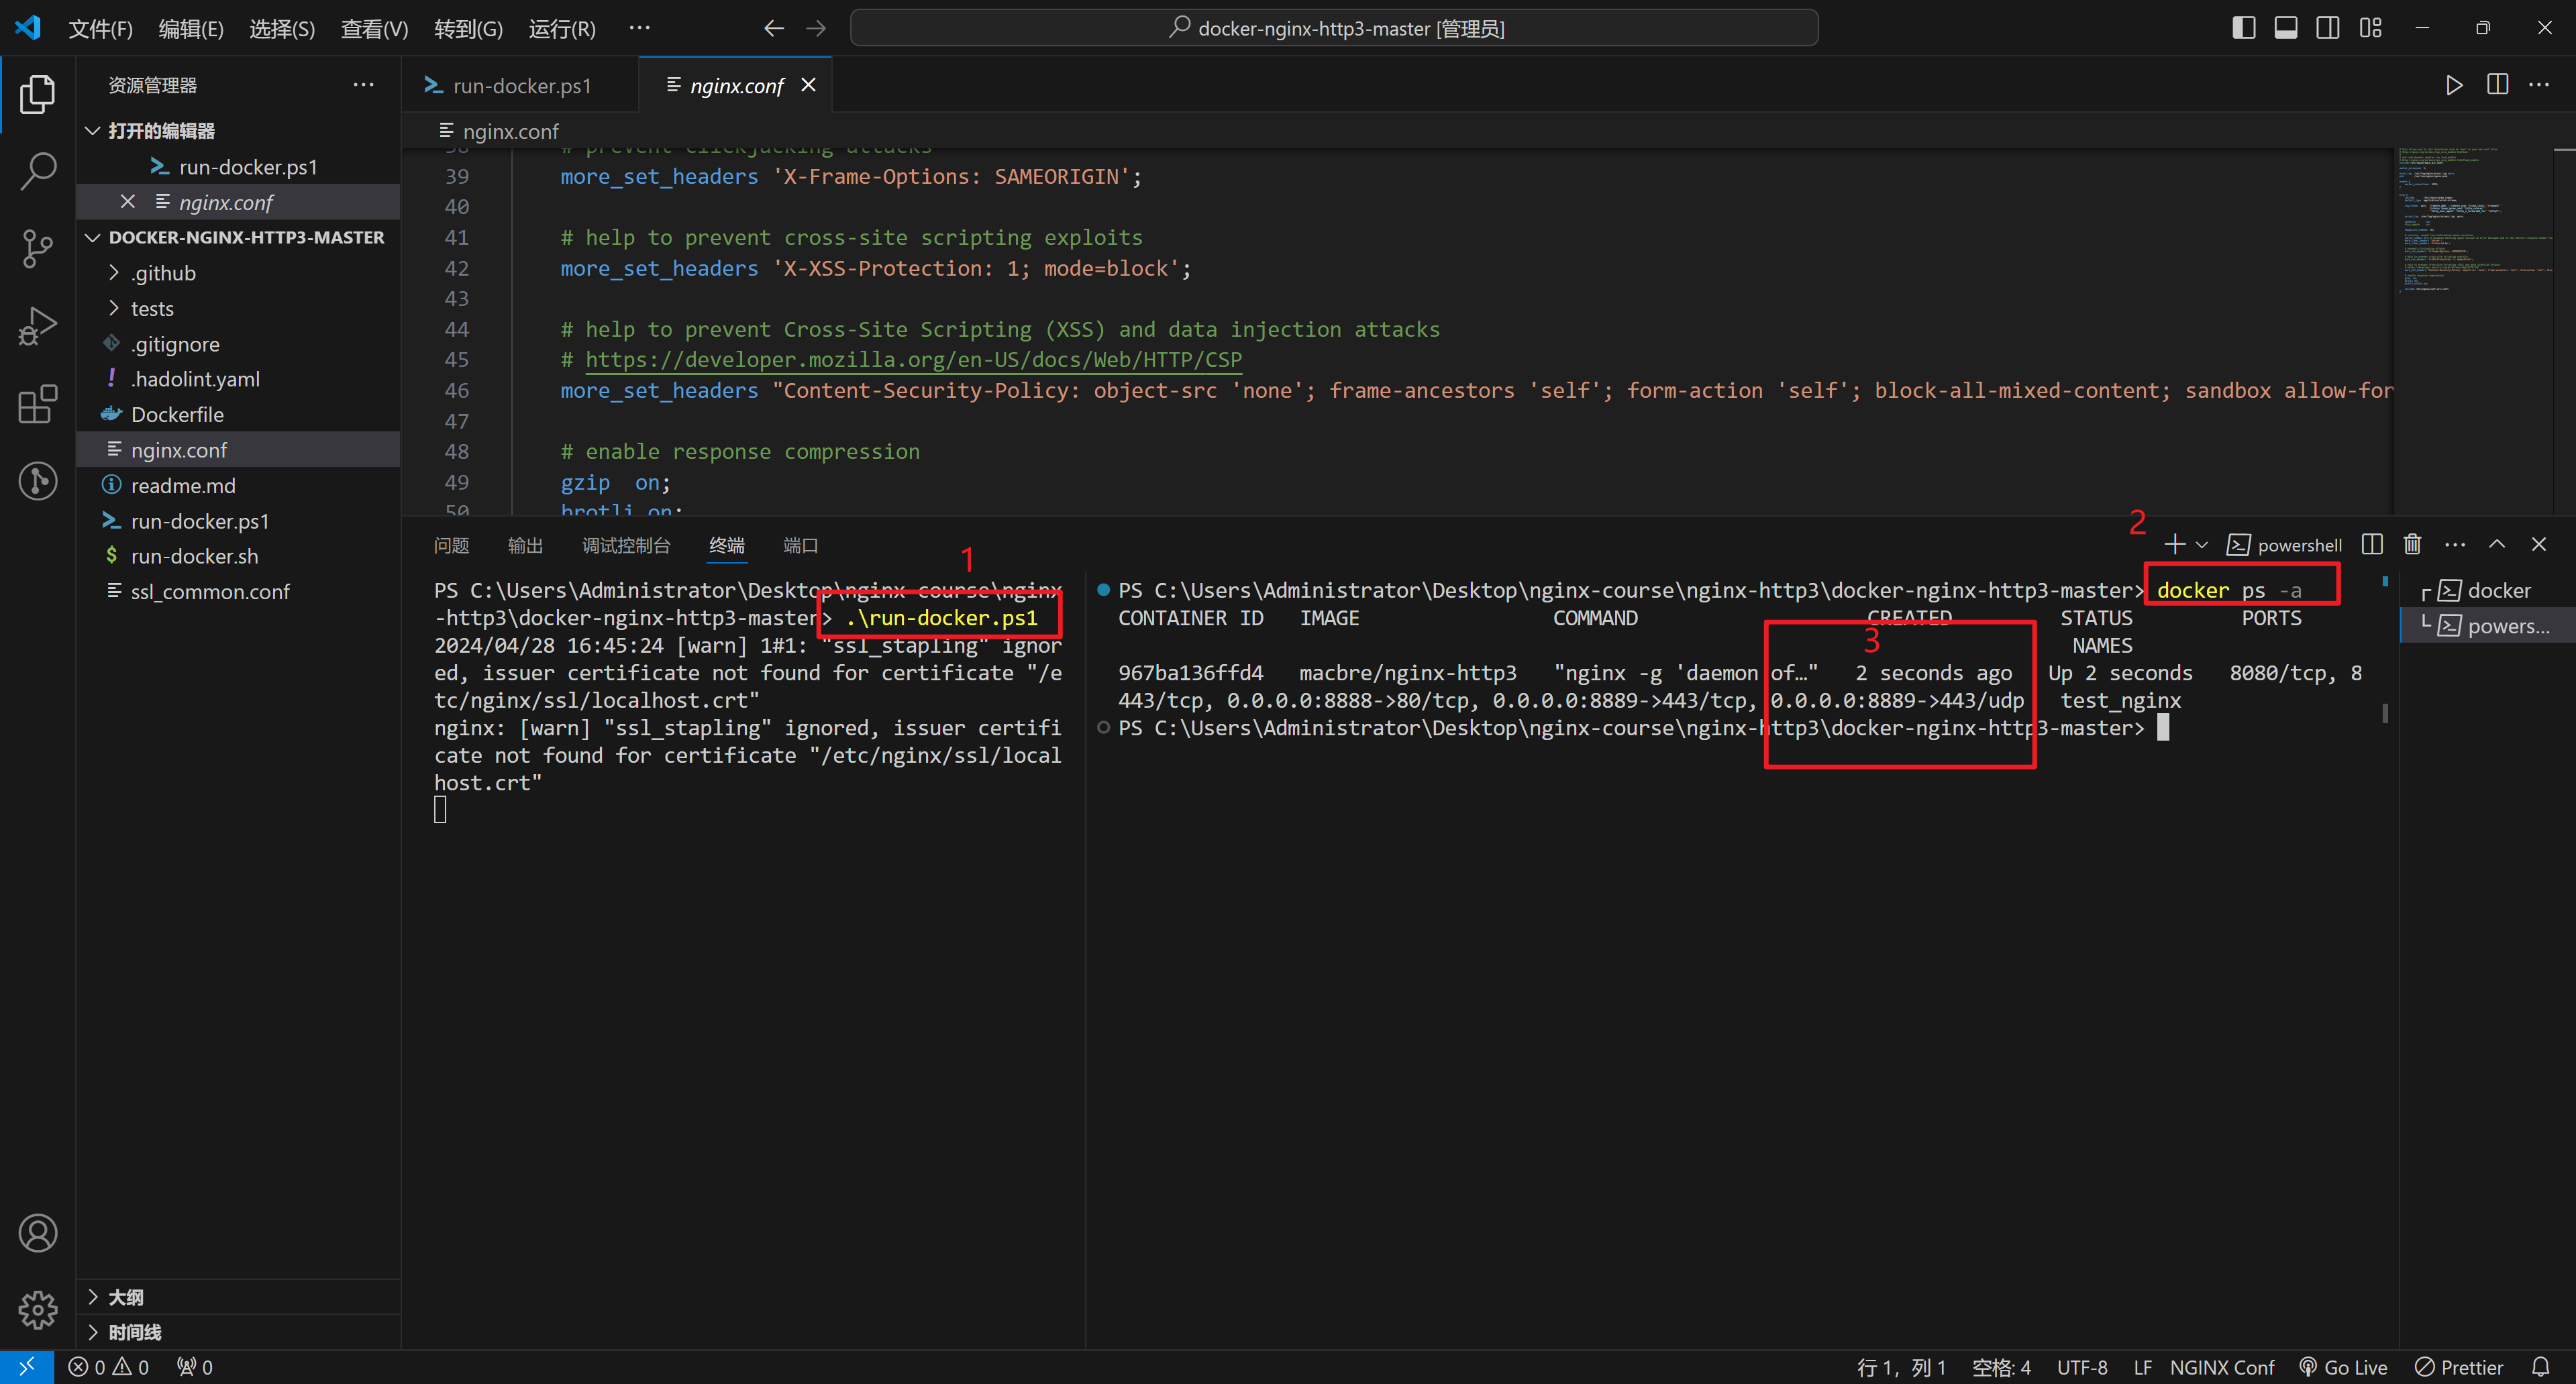
Task: Switch to the 输出 panel tab
Action: pos(525,545)
